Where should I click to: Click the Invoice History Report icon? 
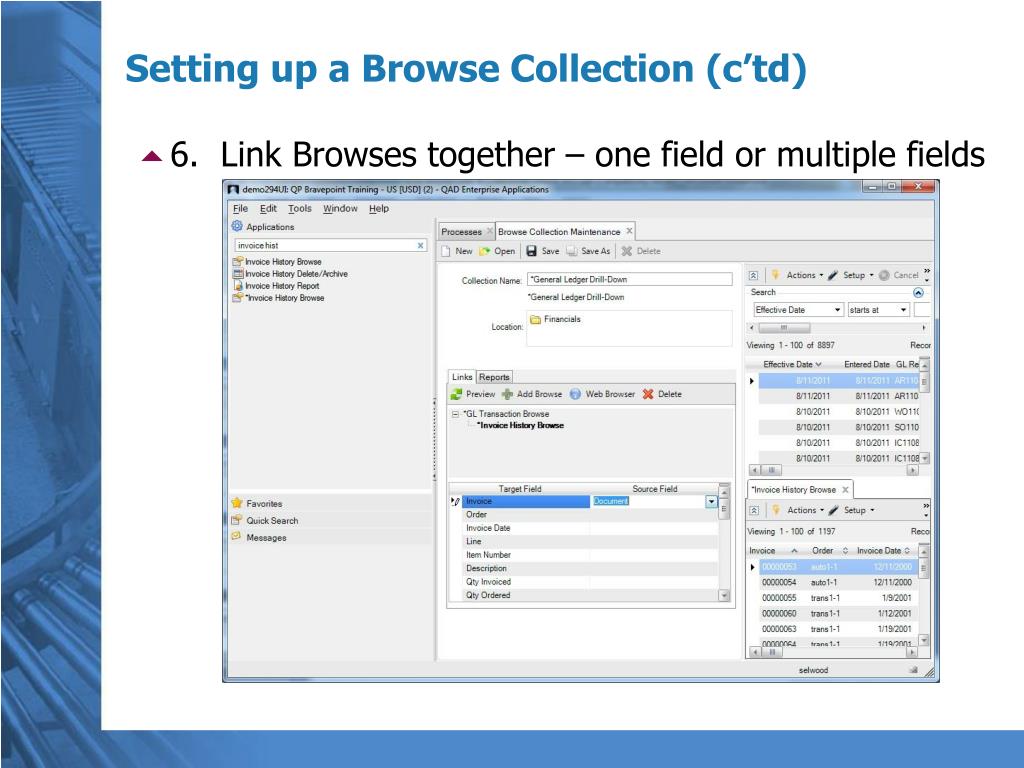pos(238,285)
